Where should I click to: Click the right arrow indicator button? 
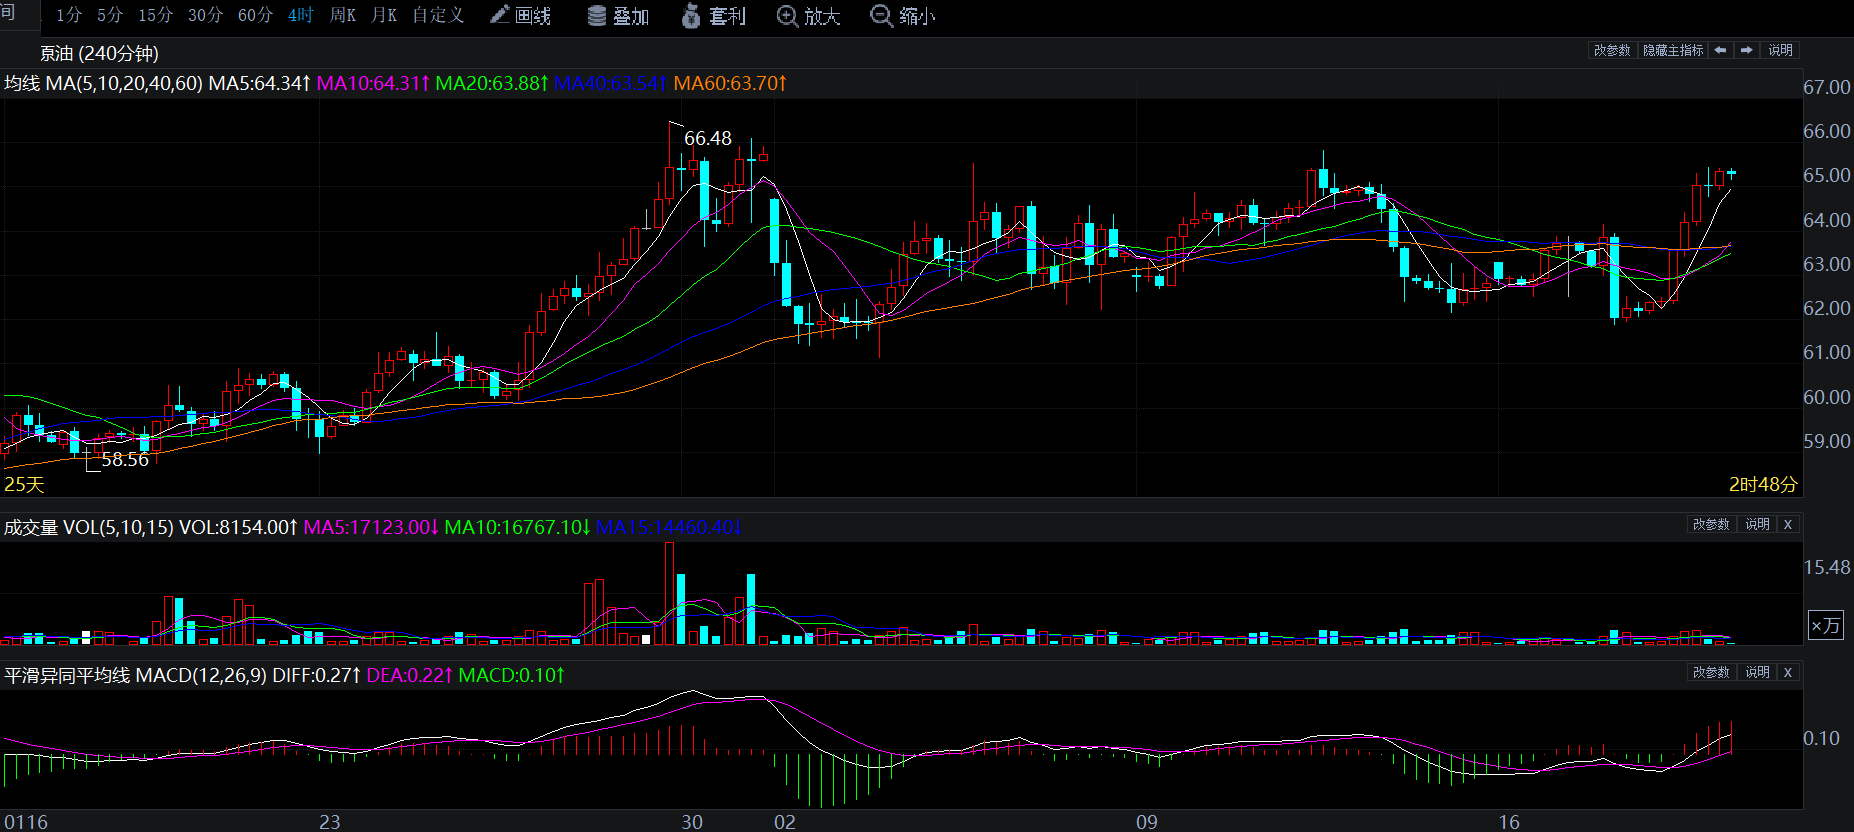click(x=1746, y=50)
